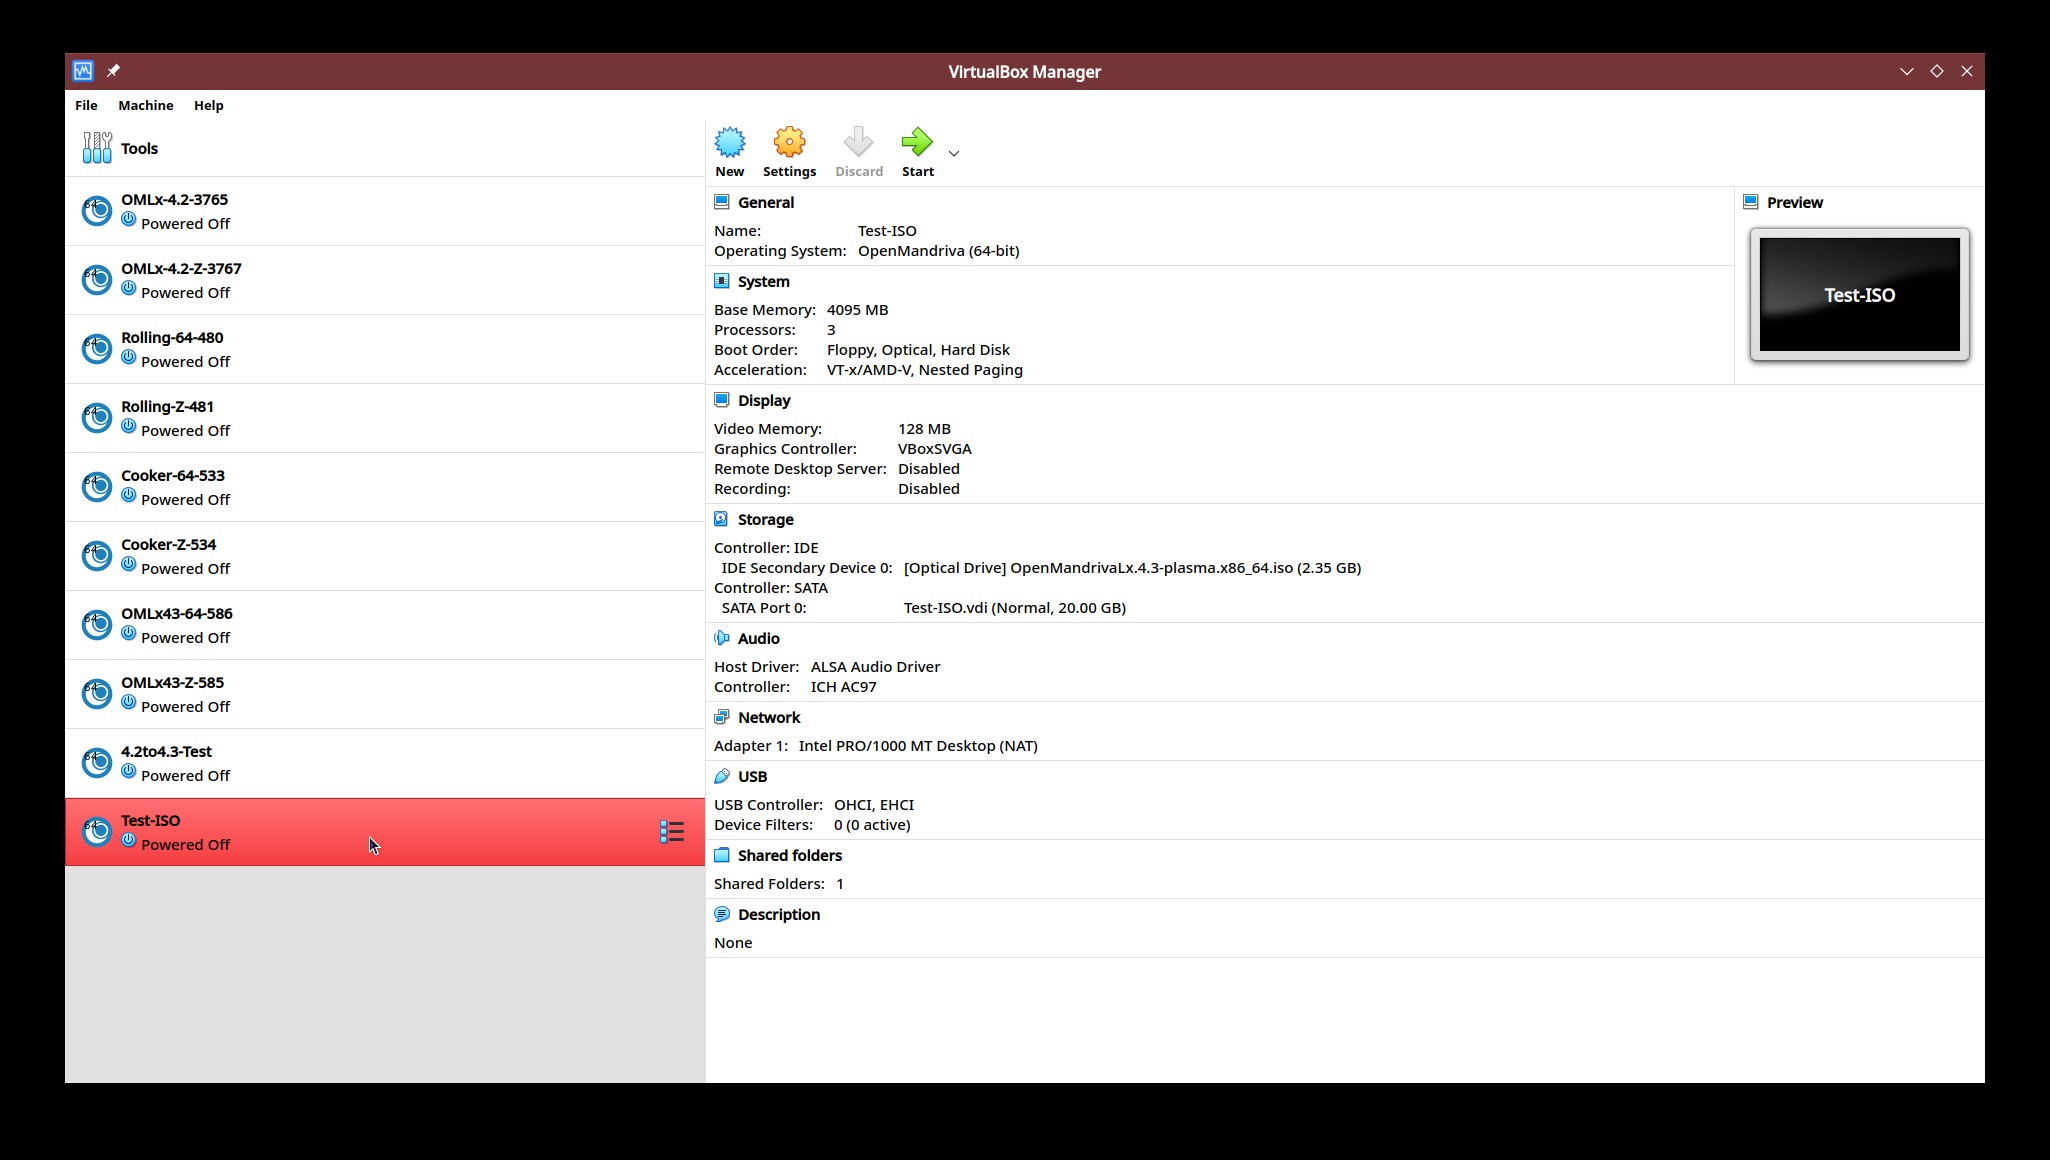The image size is (2050, 1160).
Task: Click the Test-ISO OS icon
Action: pyautogui.click(x=96, y=832)
